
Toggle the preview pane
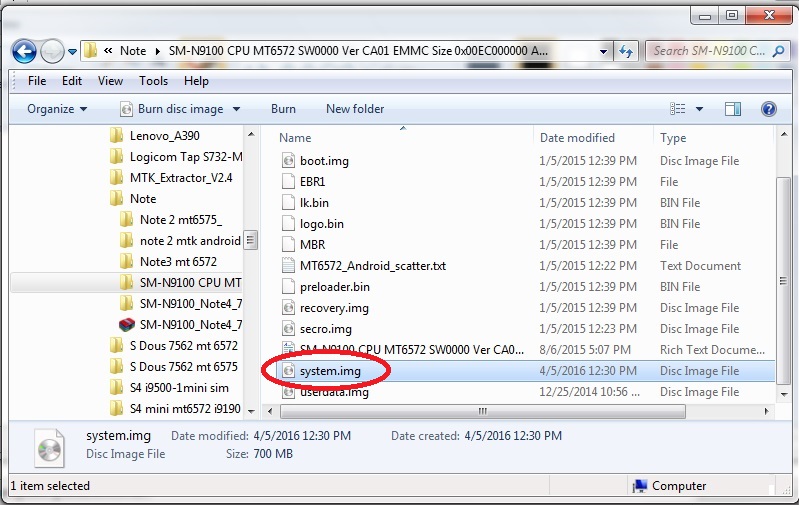pyautogui.click(x=733, y=109)
